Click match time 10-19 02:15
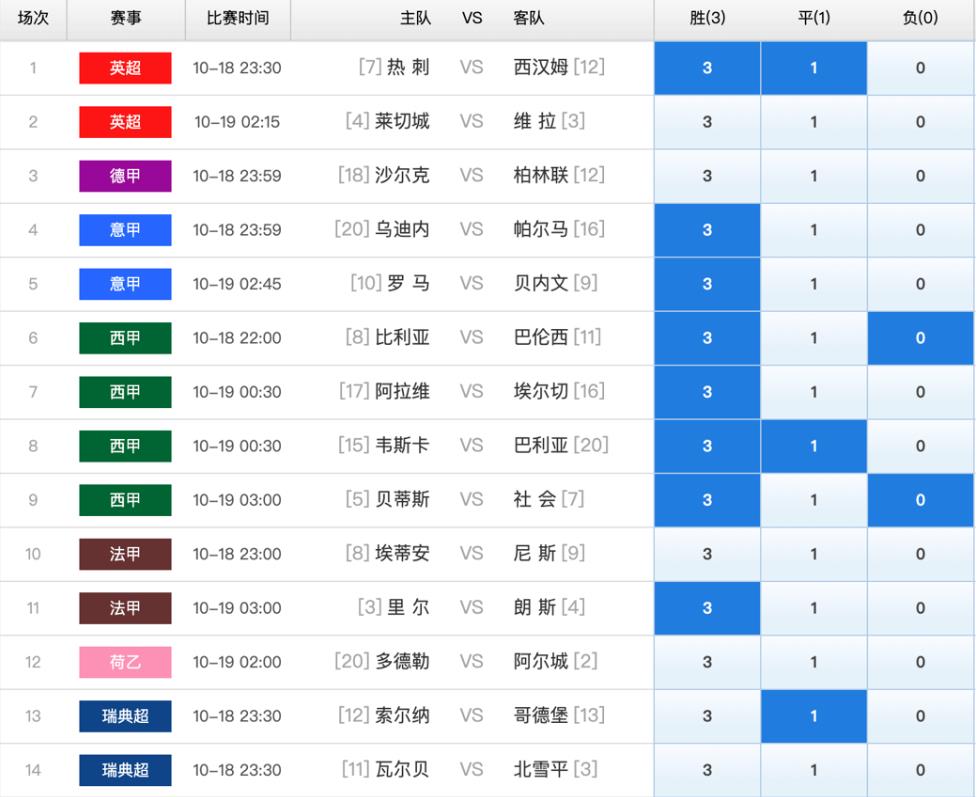Image resolution: width=977 pixels, height=797 pixels. point(237,122)
